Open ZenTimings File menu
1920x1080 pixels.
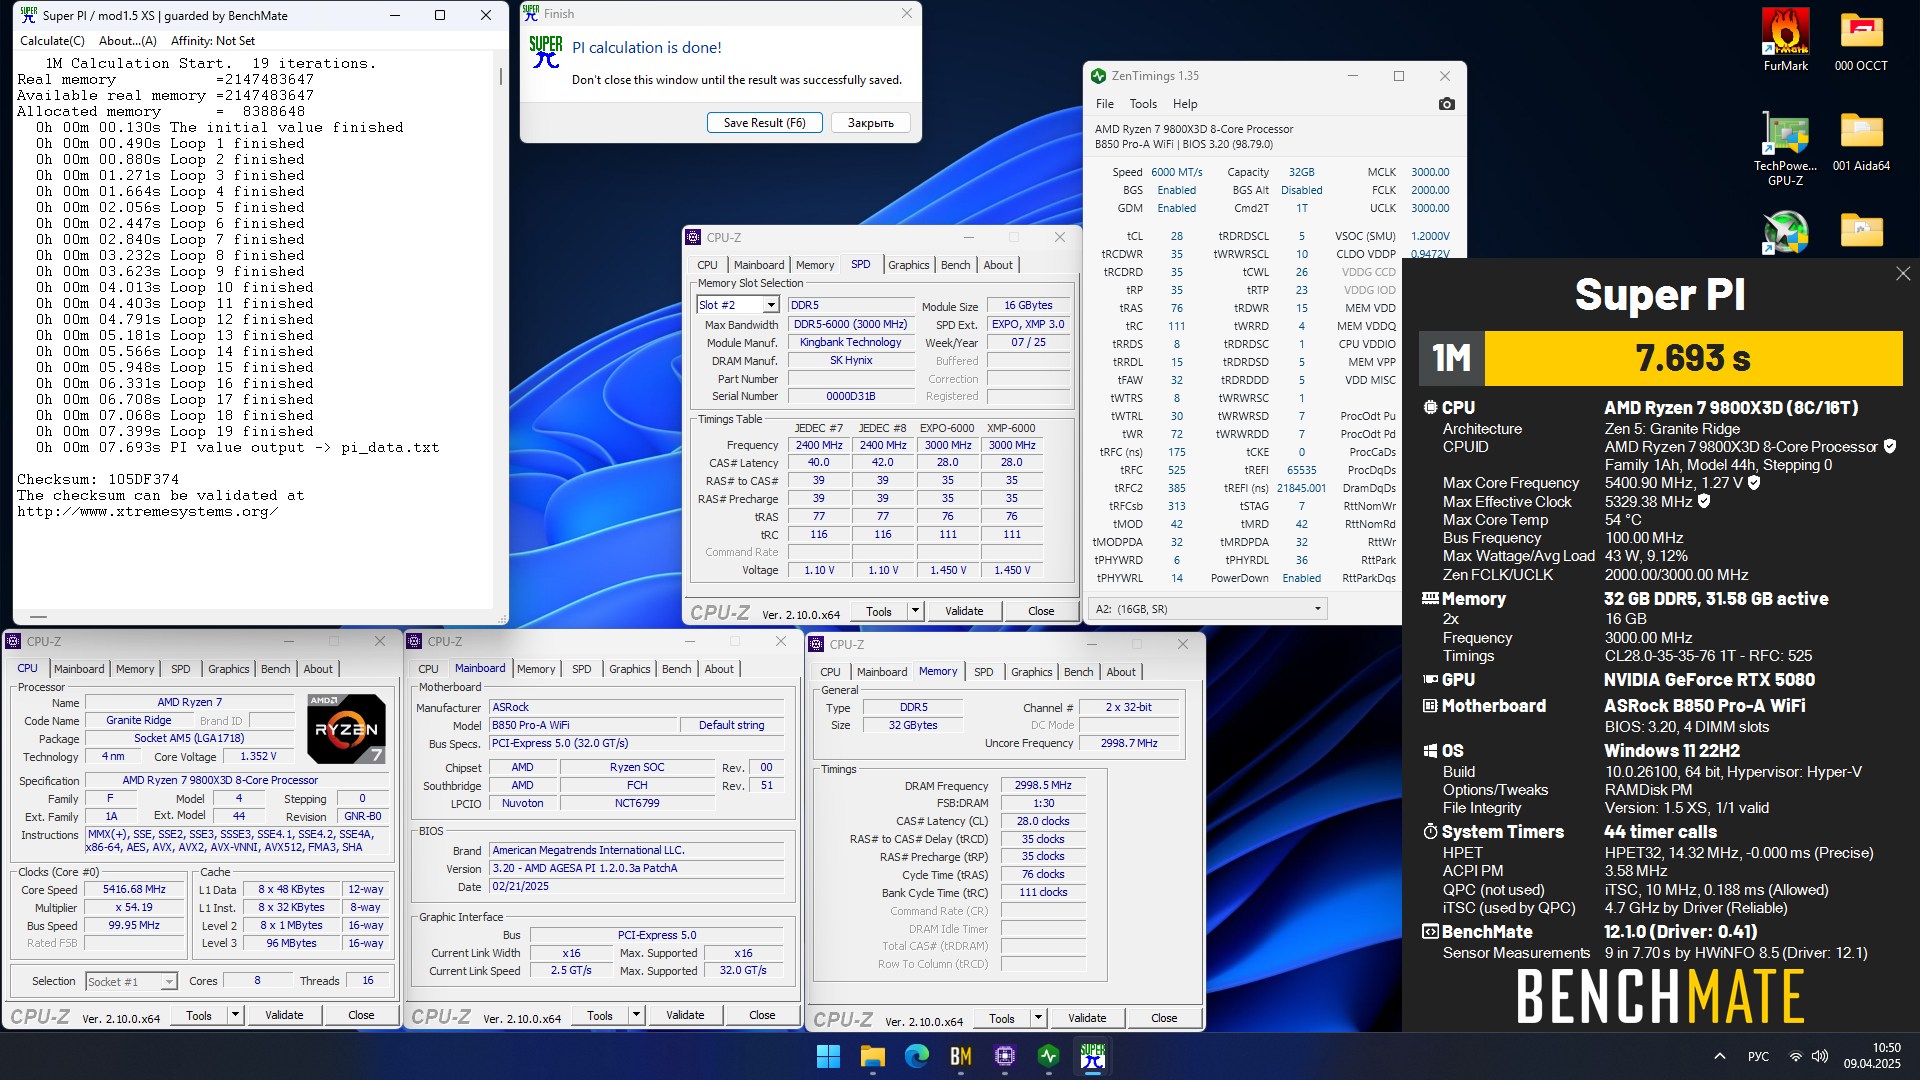tap(1104, 104)
